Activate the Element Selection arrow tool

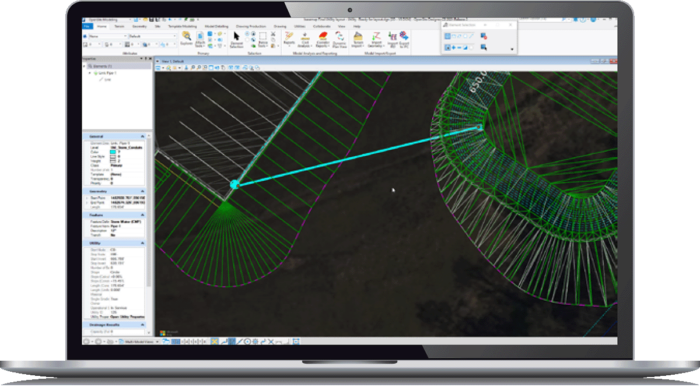[236, 40]
